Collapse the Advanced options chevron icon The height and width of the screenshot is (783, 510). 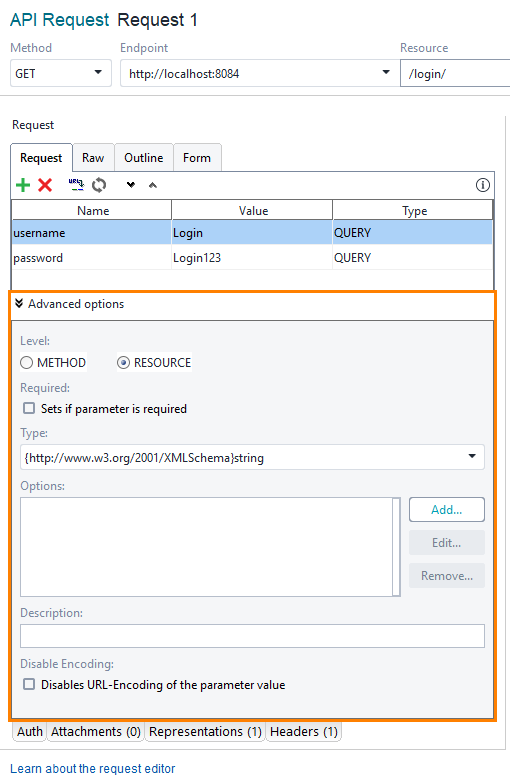tap(19, 304)
